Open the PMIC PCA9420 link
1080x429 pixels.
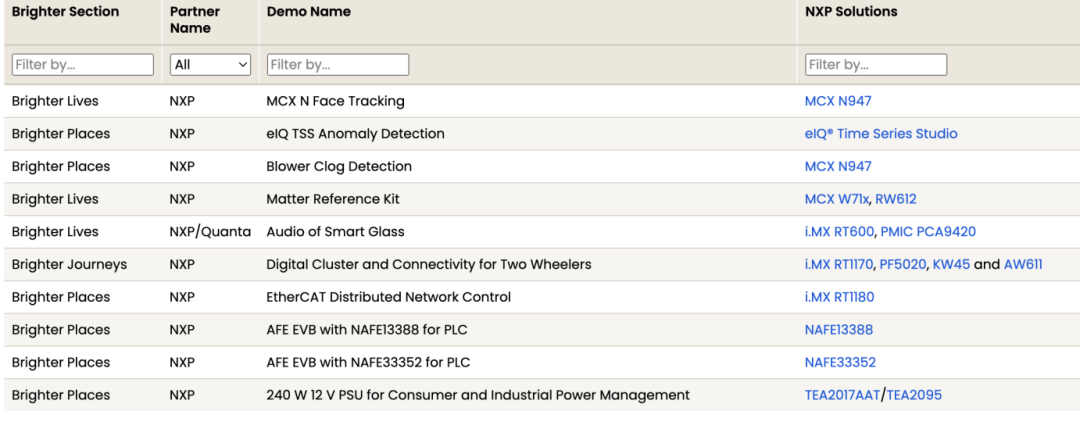928,232
